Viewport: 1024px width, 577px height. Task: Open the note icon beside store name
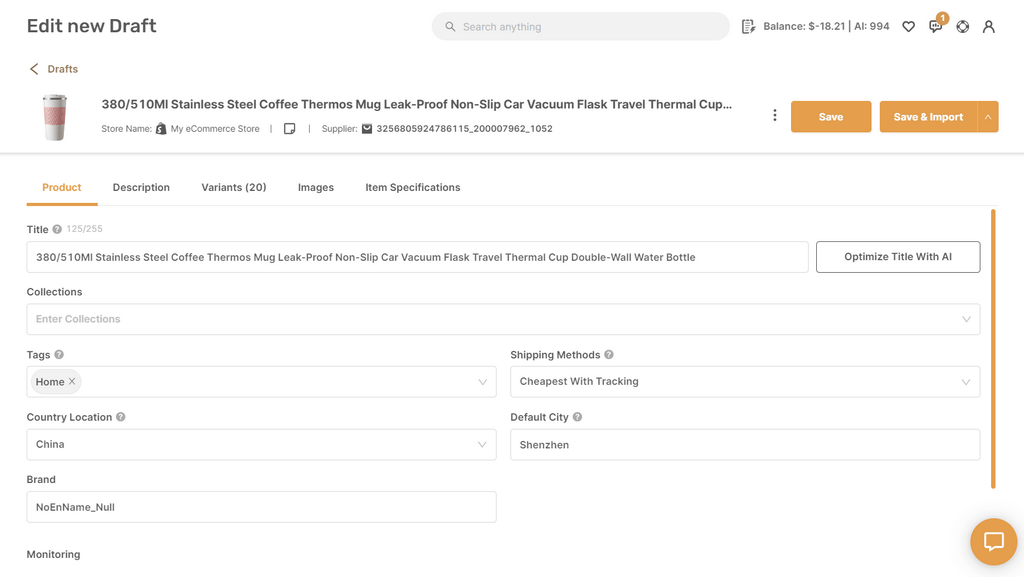point(289,129)
